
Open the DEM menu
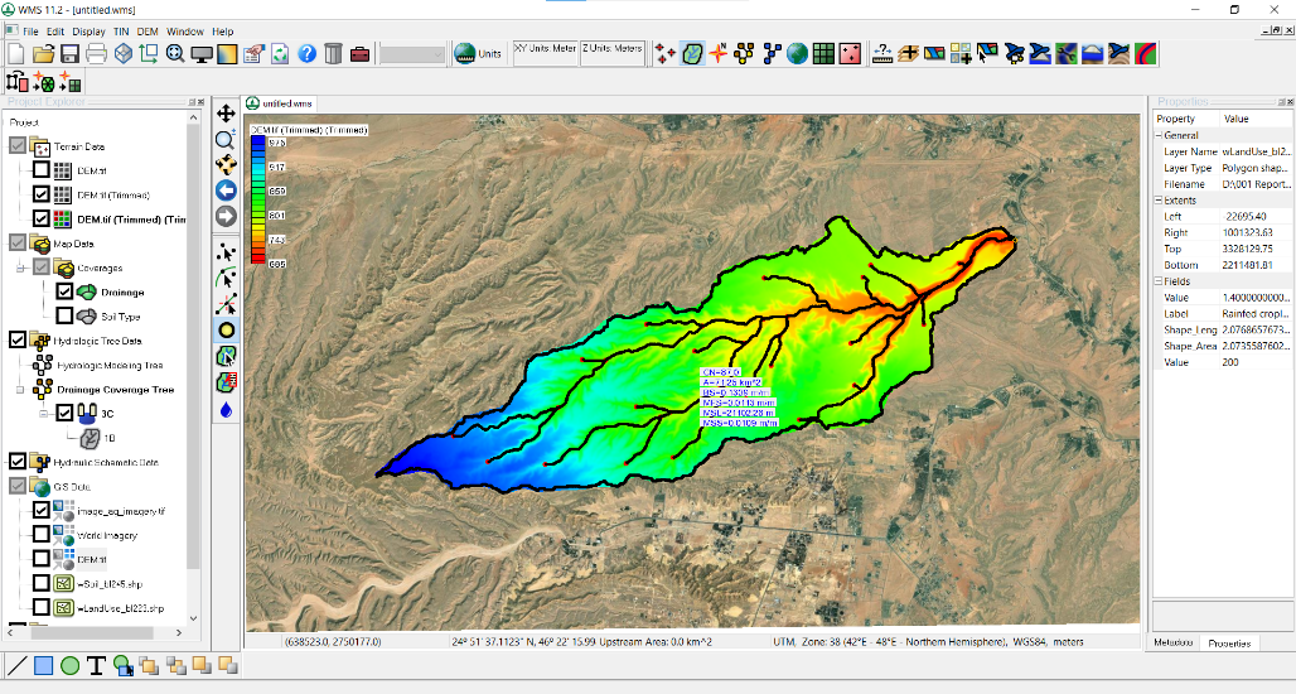coord(147,32)
